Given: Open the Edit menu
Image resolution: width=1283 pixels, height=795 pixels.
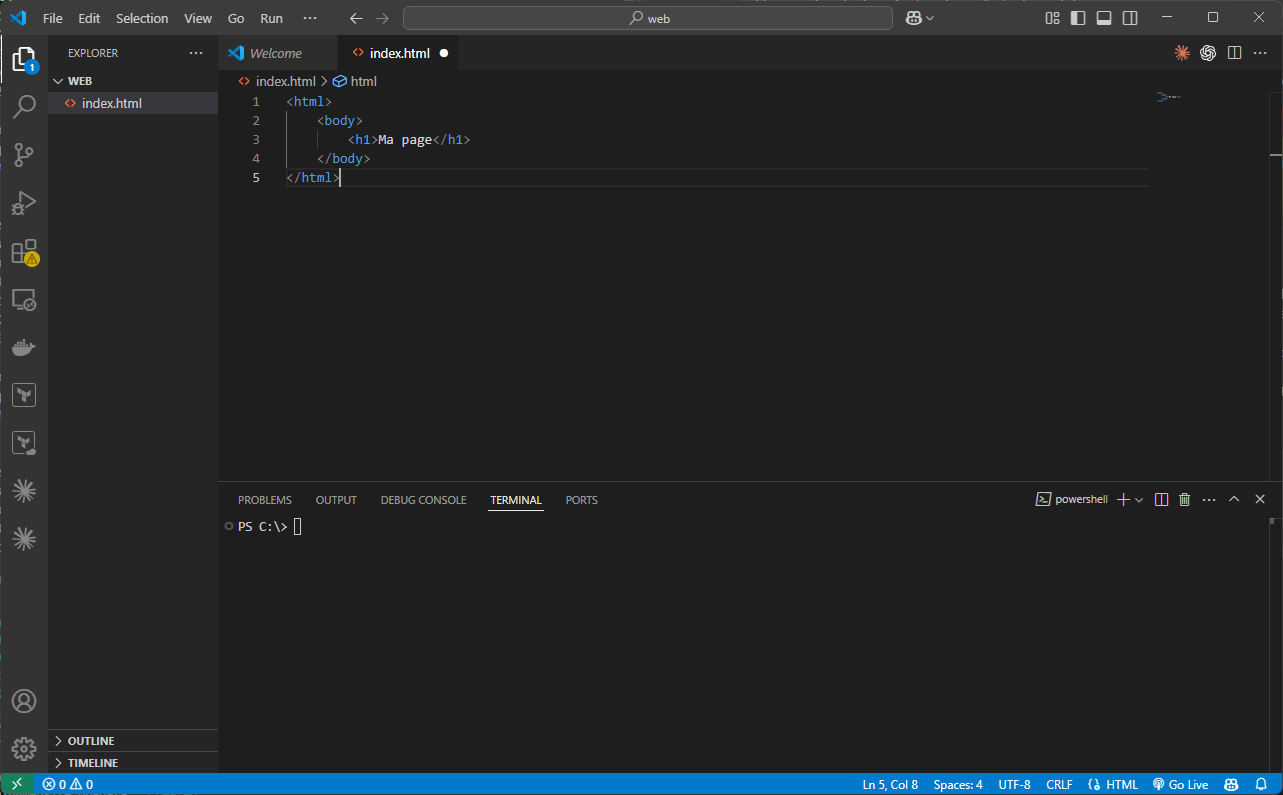Looking at the screenshot, I should click(x=89, y=18).
